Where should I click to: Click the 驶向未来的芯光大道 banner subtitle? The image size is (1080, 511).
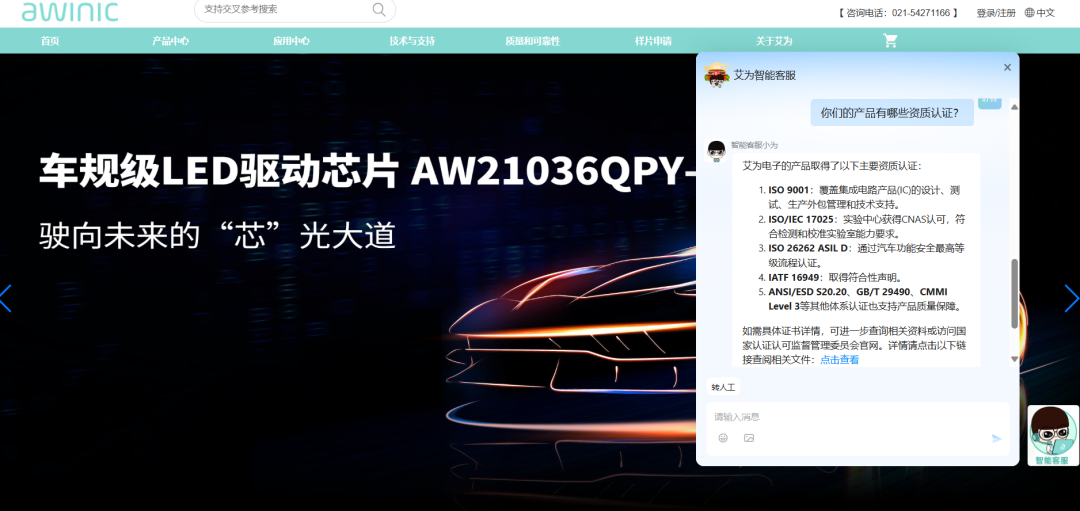[218, 235]
